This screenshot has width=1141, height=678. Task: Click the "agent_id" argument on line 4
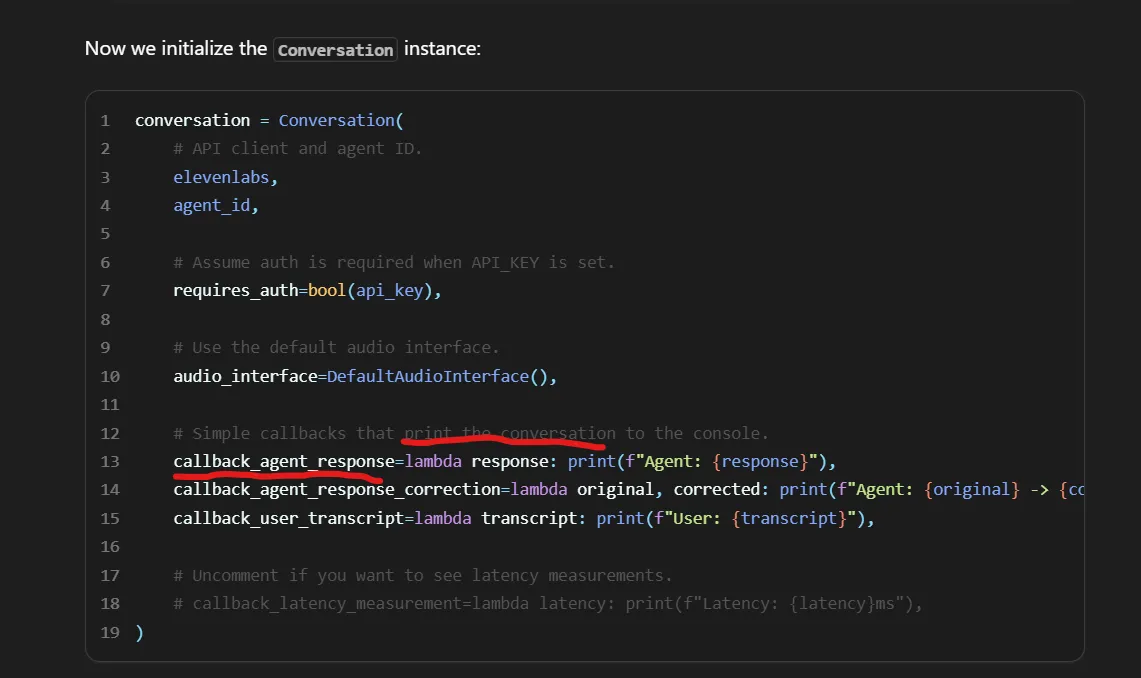coord(214,205)
